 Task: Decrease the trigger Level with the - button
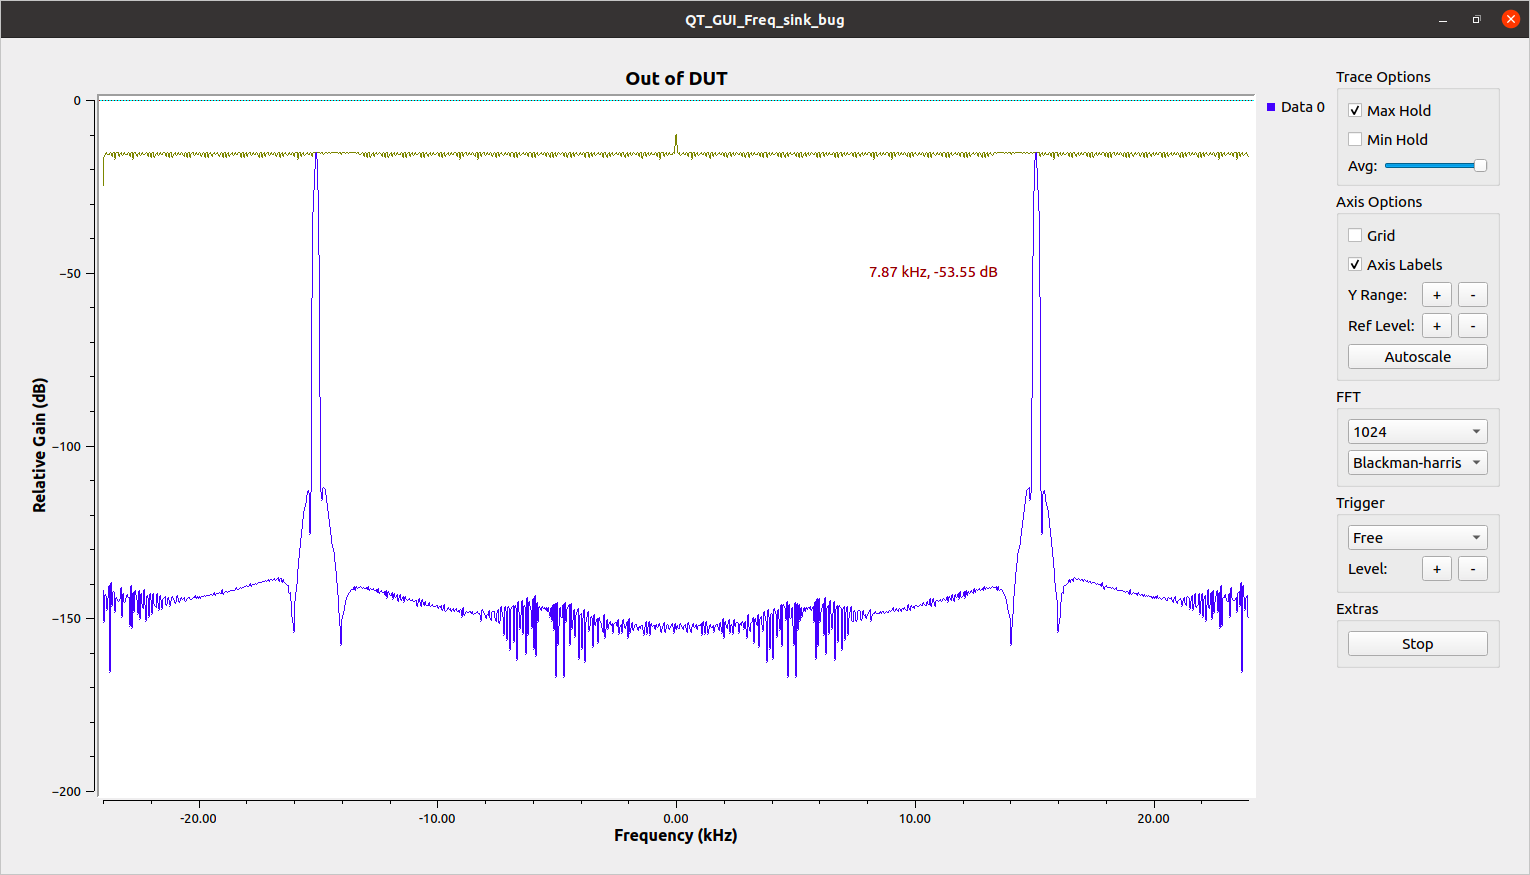(x=1472, y=568)
